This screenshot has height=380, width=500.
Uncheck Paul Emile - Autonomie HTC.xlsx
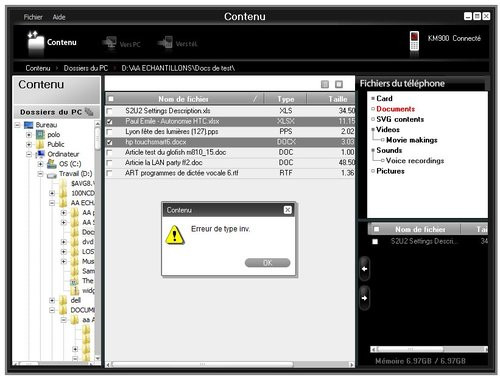pos(109,121)
